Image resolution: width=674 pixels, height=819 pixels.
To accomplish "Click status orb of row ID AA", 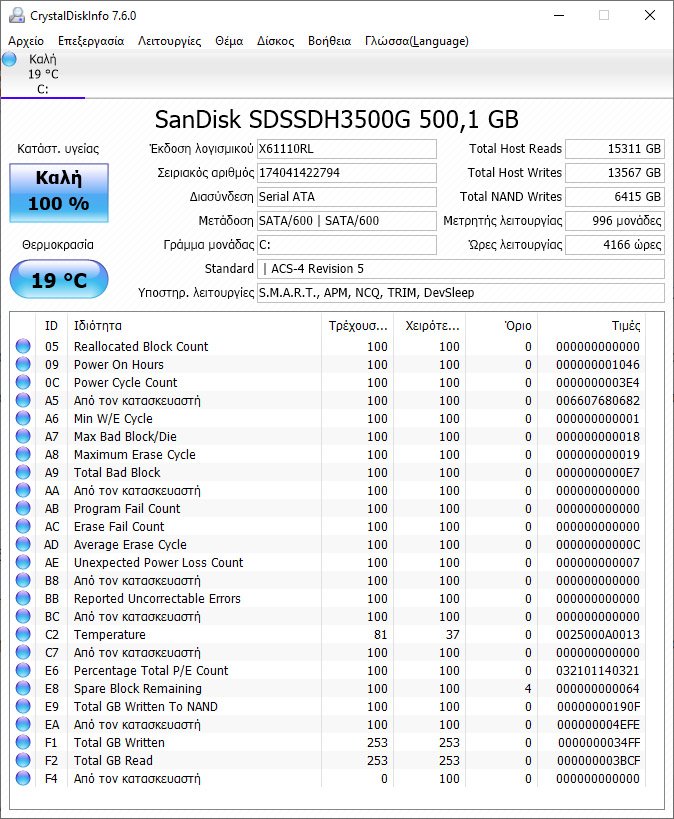I will pyautogui.click(x=23, y=490).
